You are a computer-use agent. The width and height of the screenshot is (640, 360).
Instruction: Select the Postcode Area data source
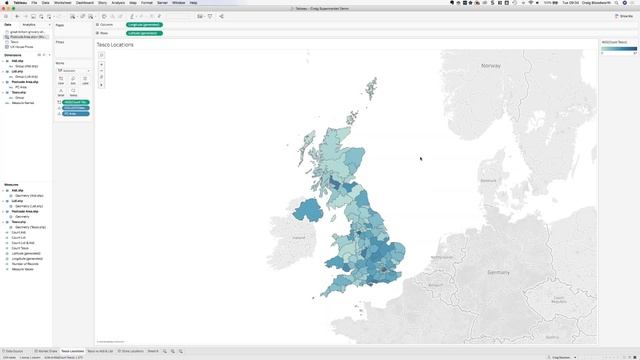[x=27, y=37]
